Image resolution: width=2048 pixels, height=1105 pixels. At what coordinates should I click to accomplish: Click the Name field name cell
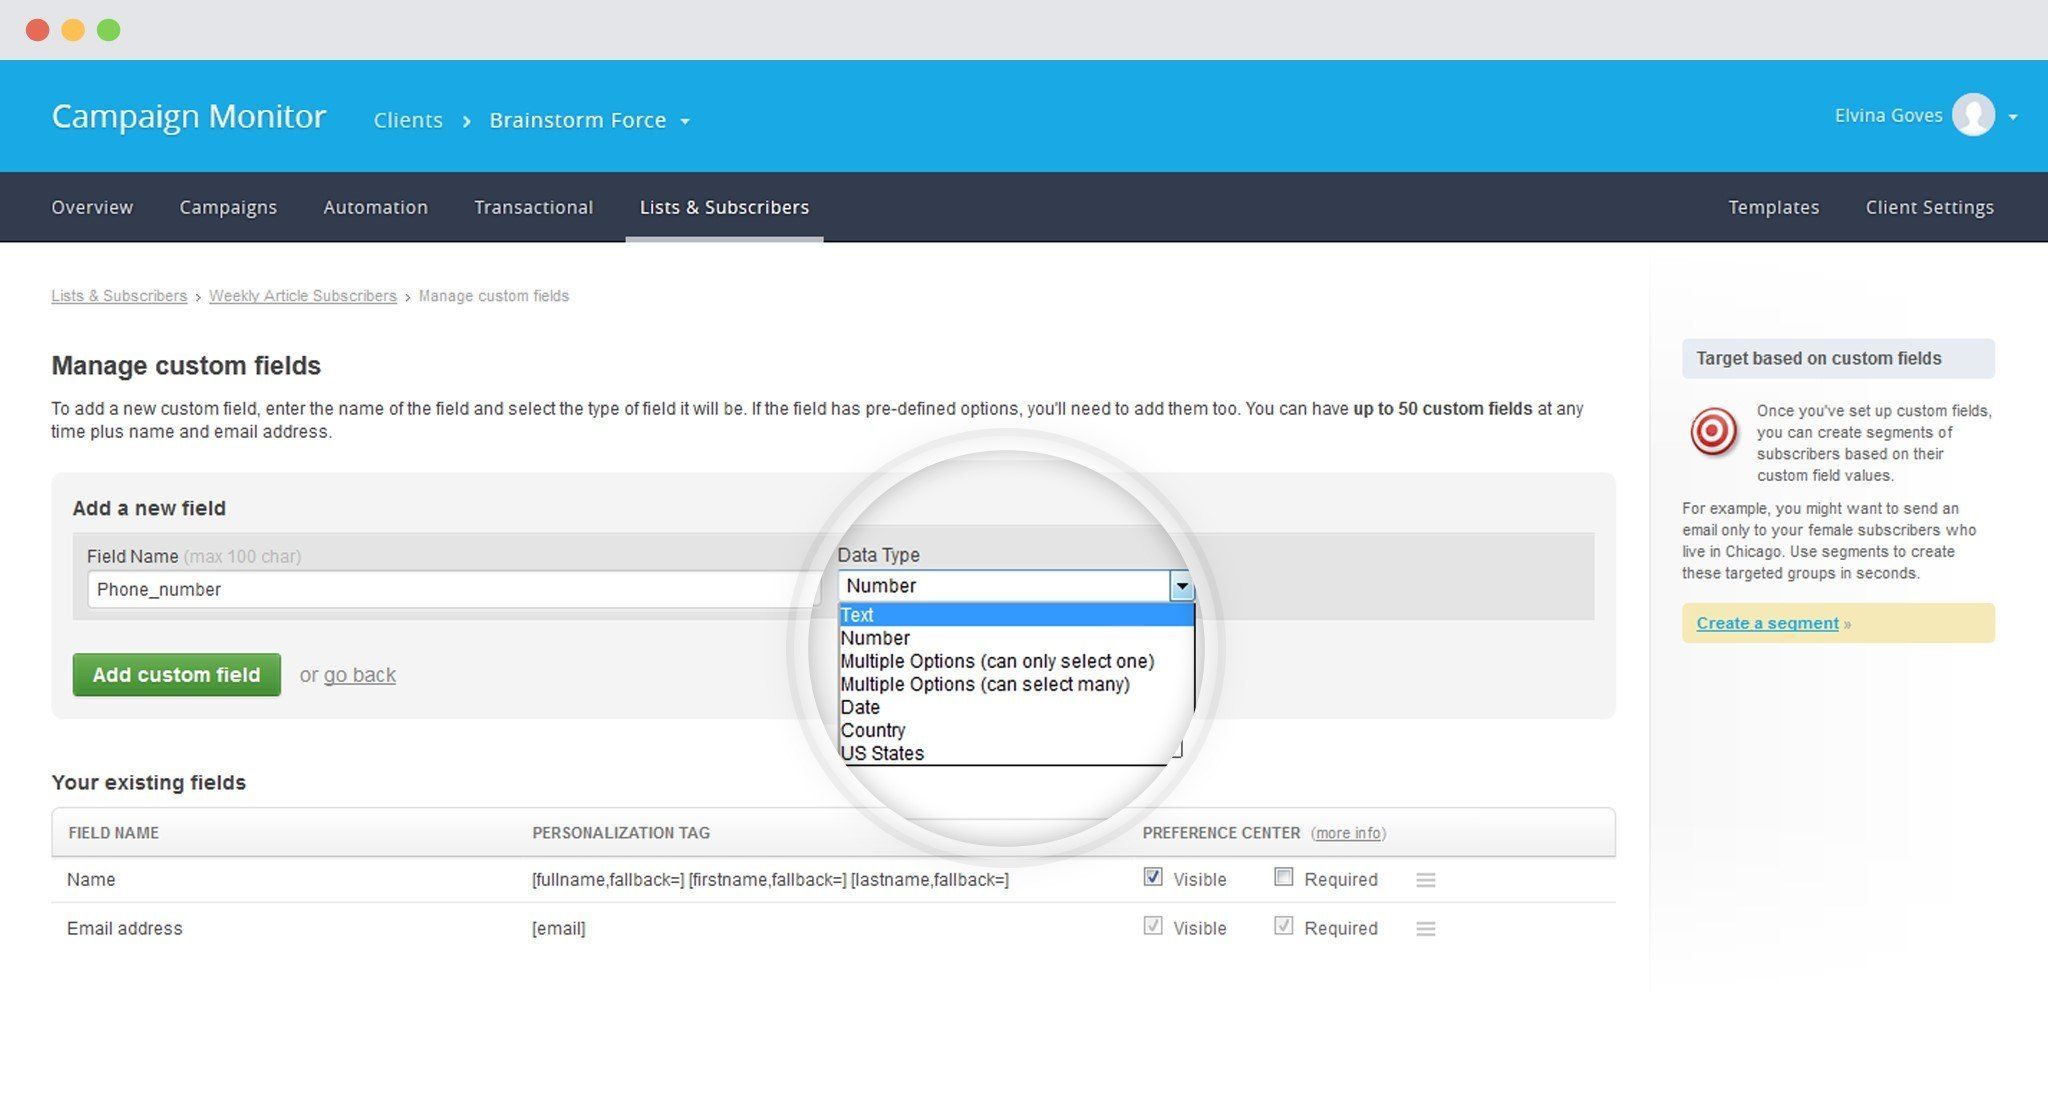tap(91, 880)
